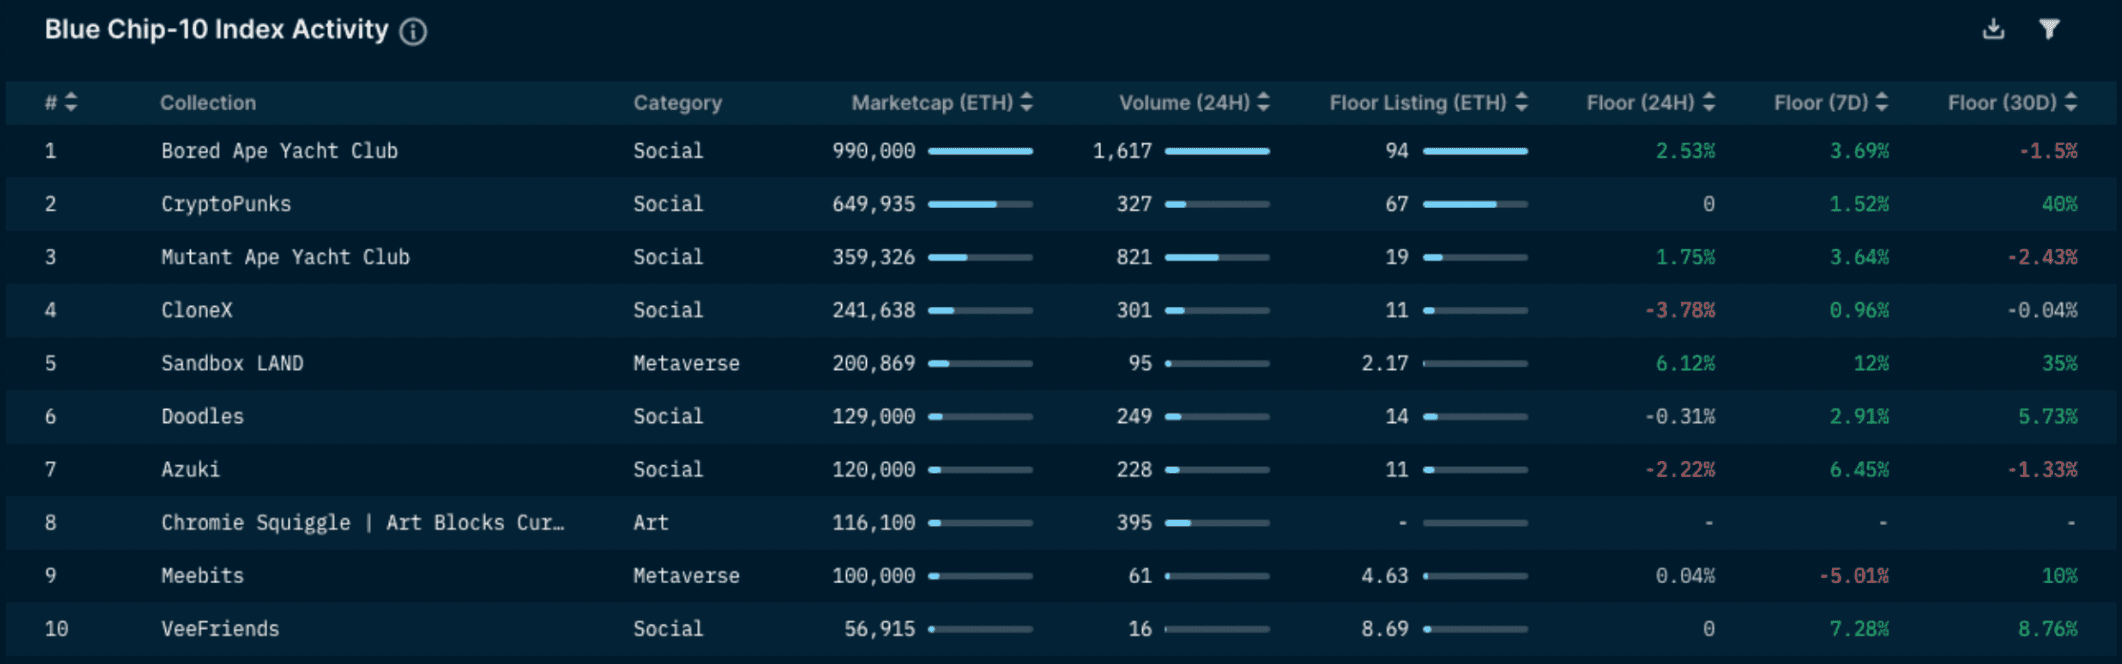Open Sandbox LAND collection
The width and height of the screenshot is (2122, 664).
coord(232,363)
